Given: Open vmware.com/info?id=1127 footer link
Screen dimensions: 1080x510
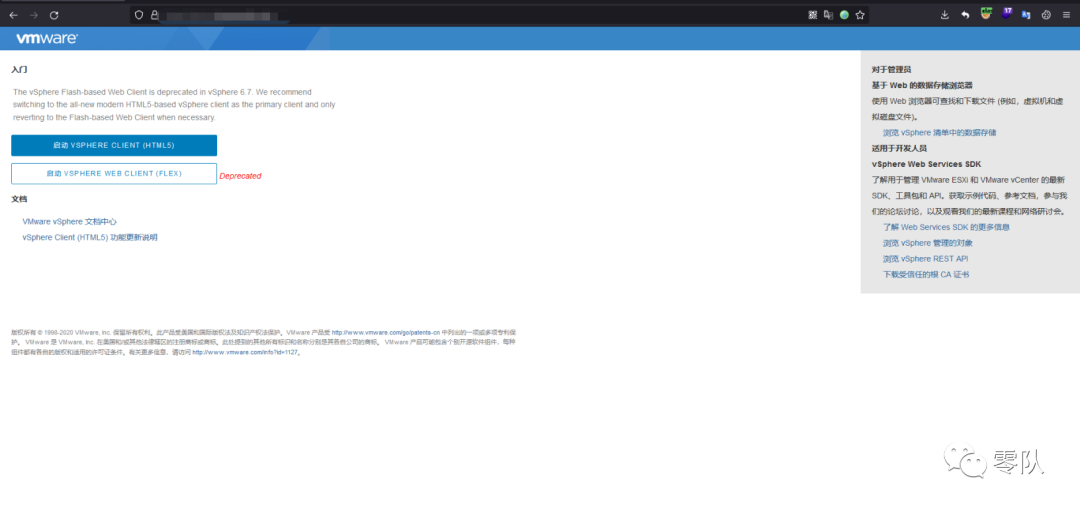Looking at the screenshot, I should pyautogui.click(x=246, y=352).
